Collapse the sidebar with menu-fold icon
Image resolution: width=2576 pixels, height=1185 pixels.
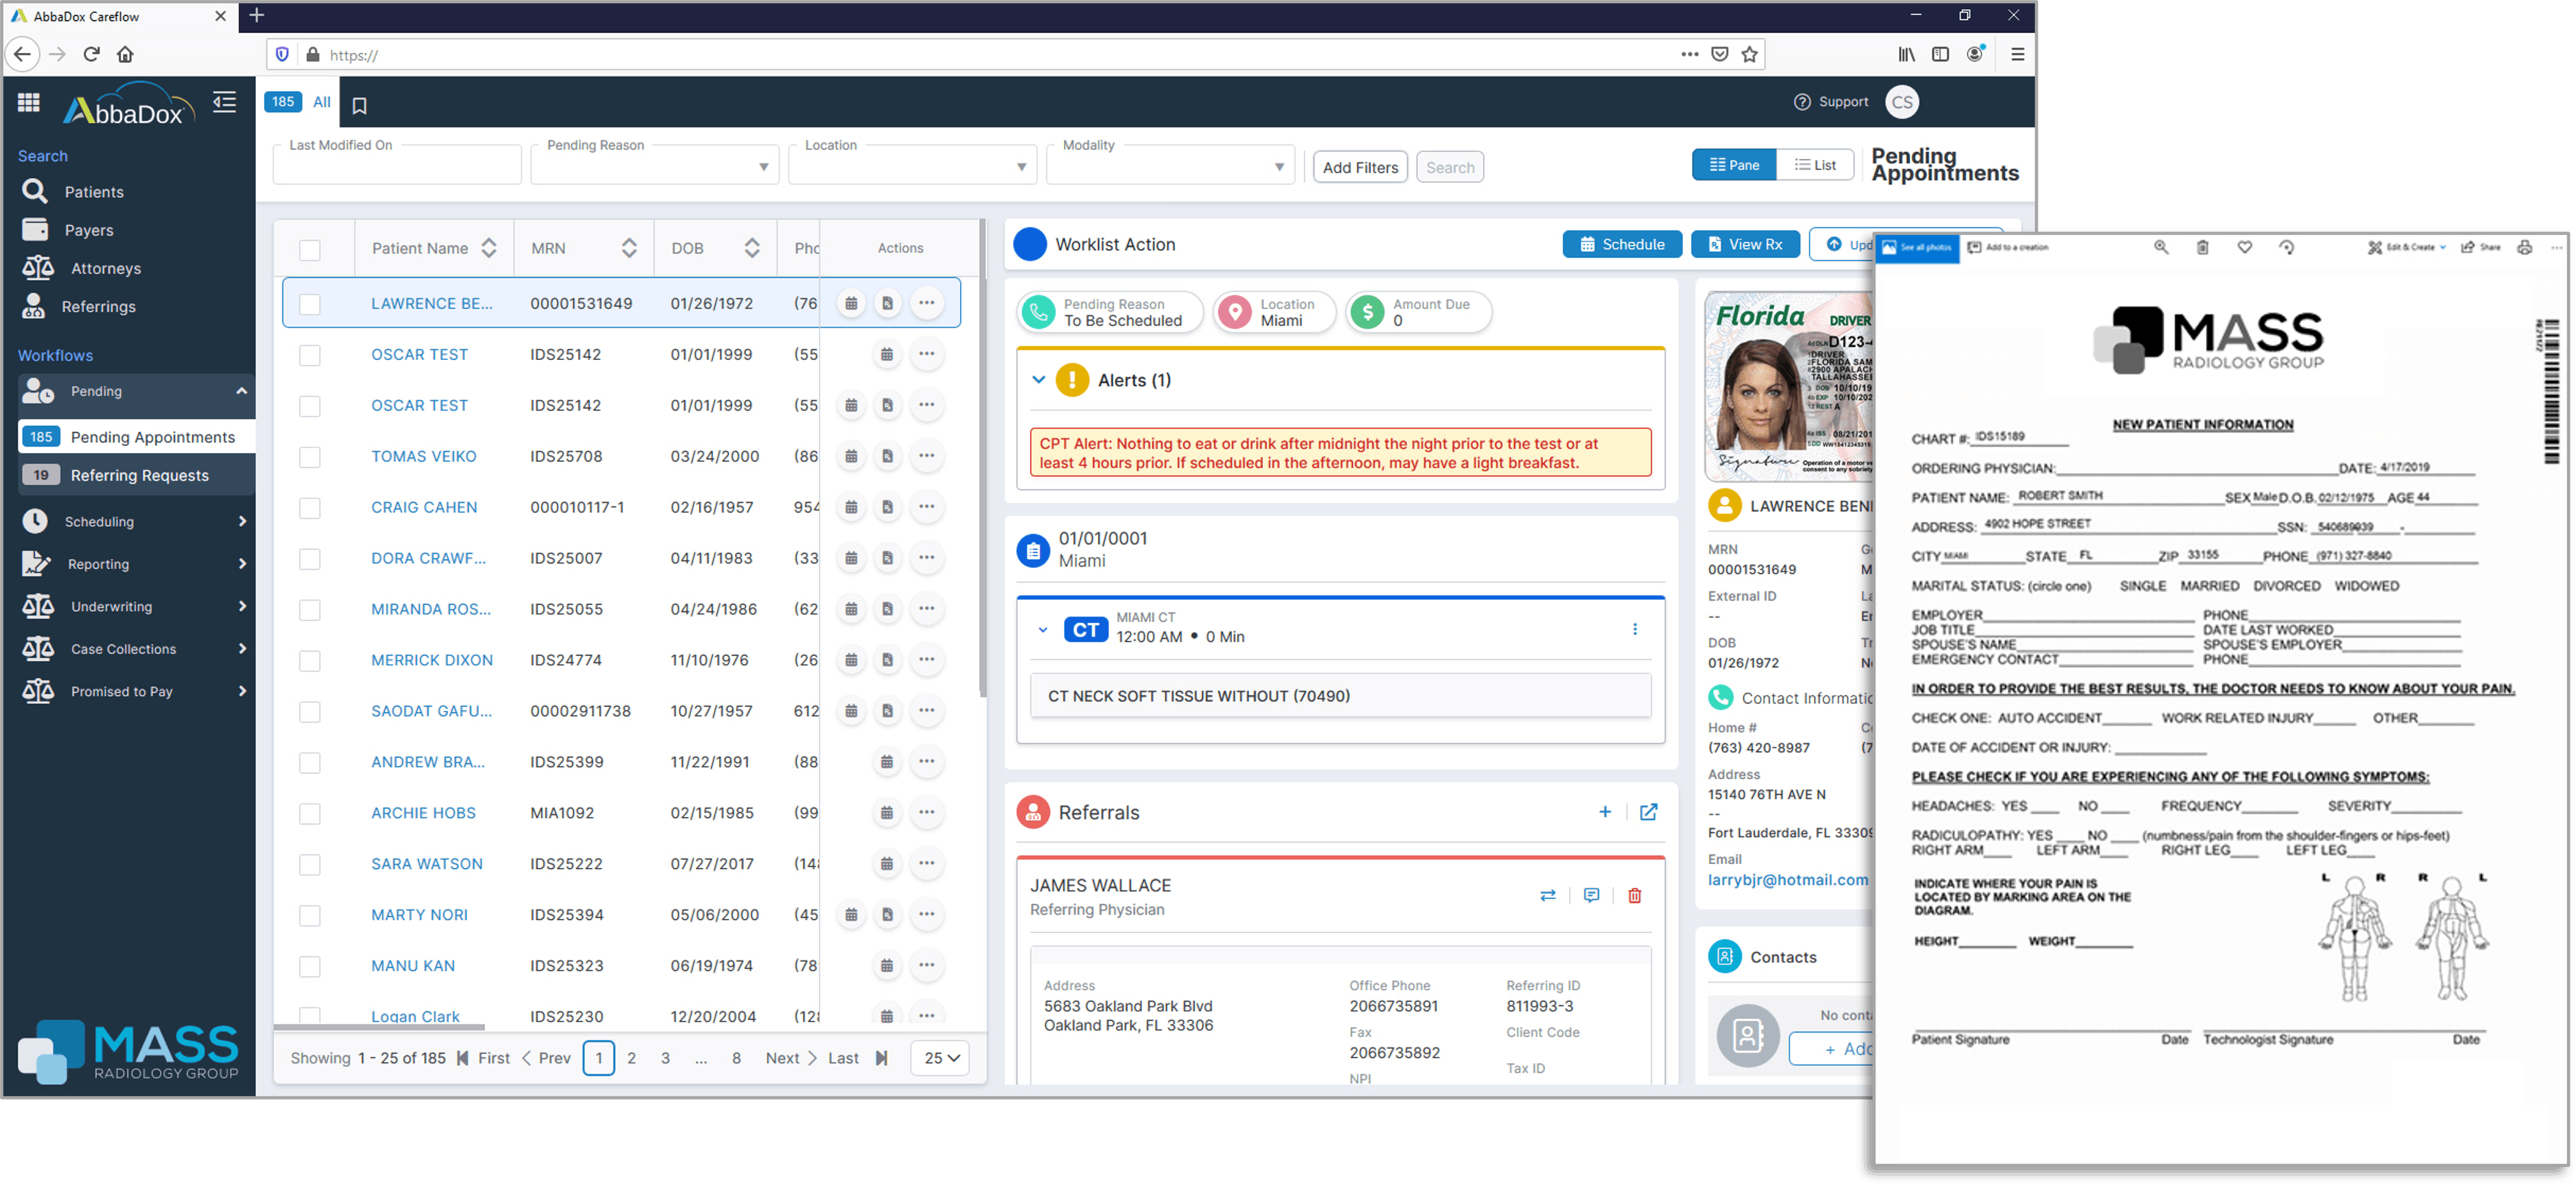click(224, 102)
